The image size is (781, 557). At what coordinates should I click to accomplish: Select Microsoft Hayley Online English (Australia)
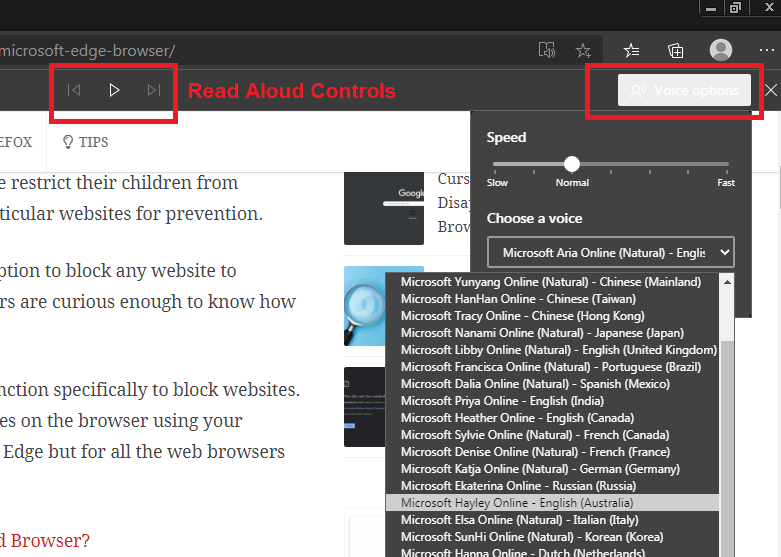(x=552, y=503)
